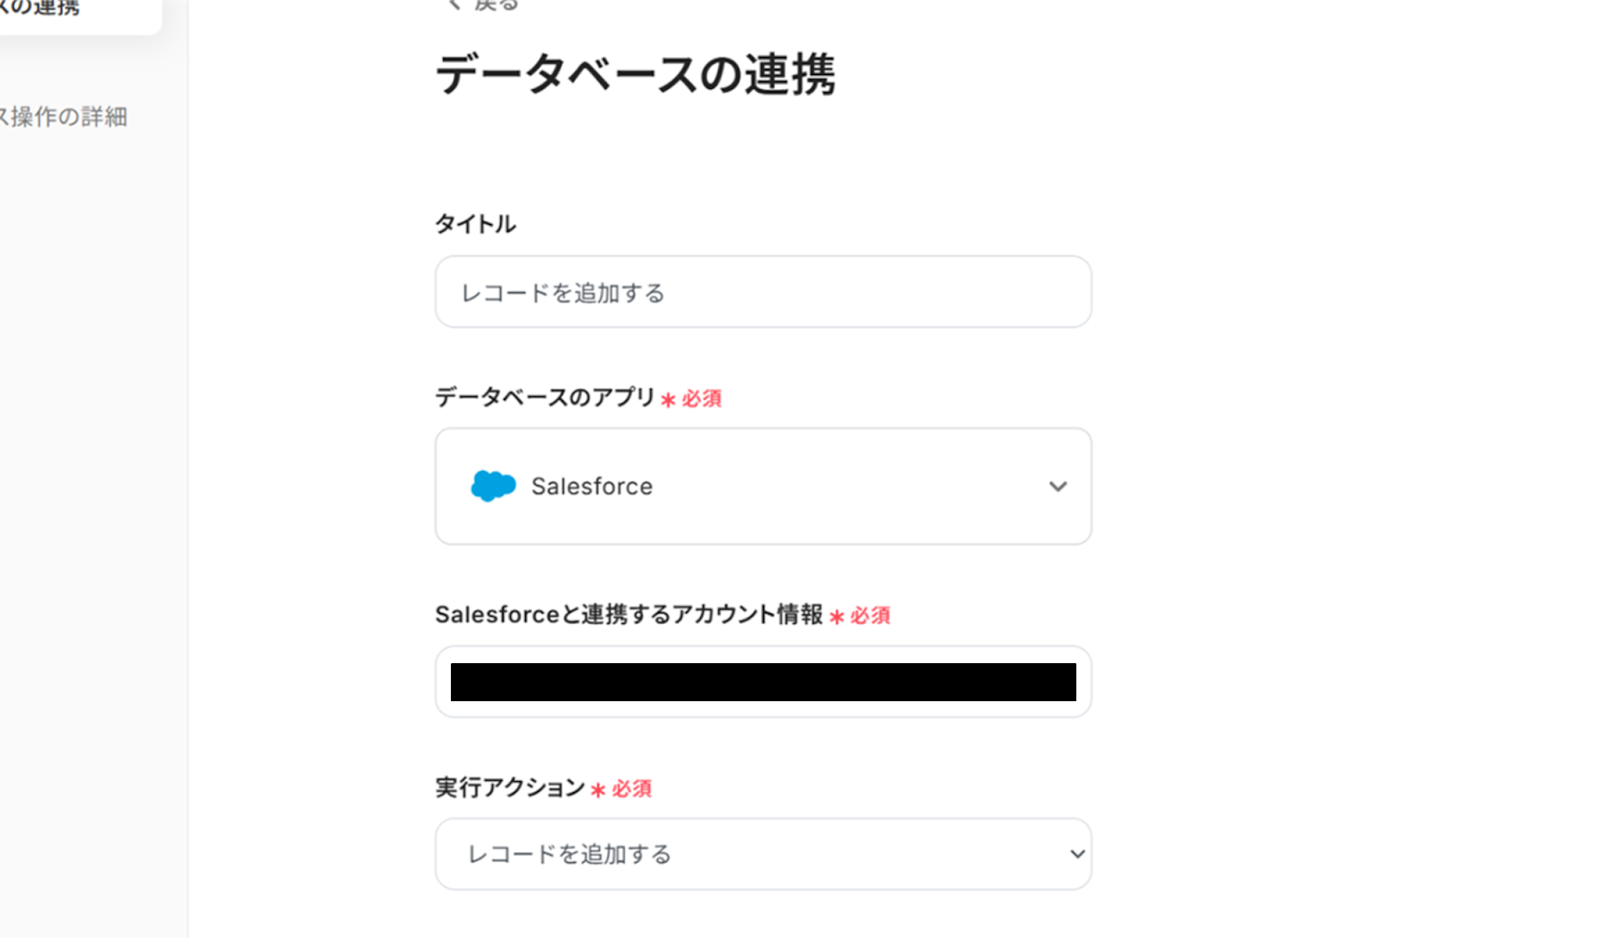Click the back chevron arrow icon

pos(454,4)
